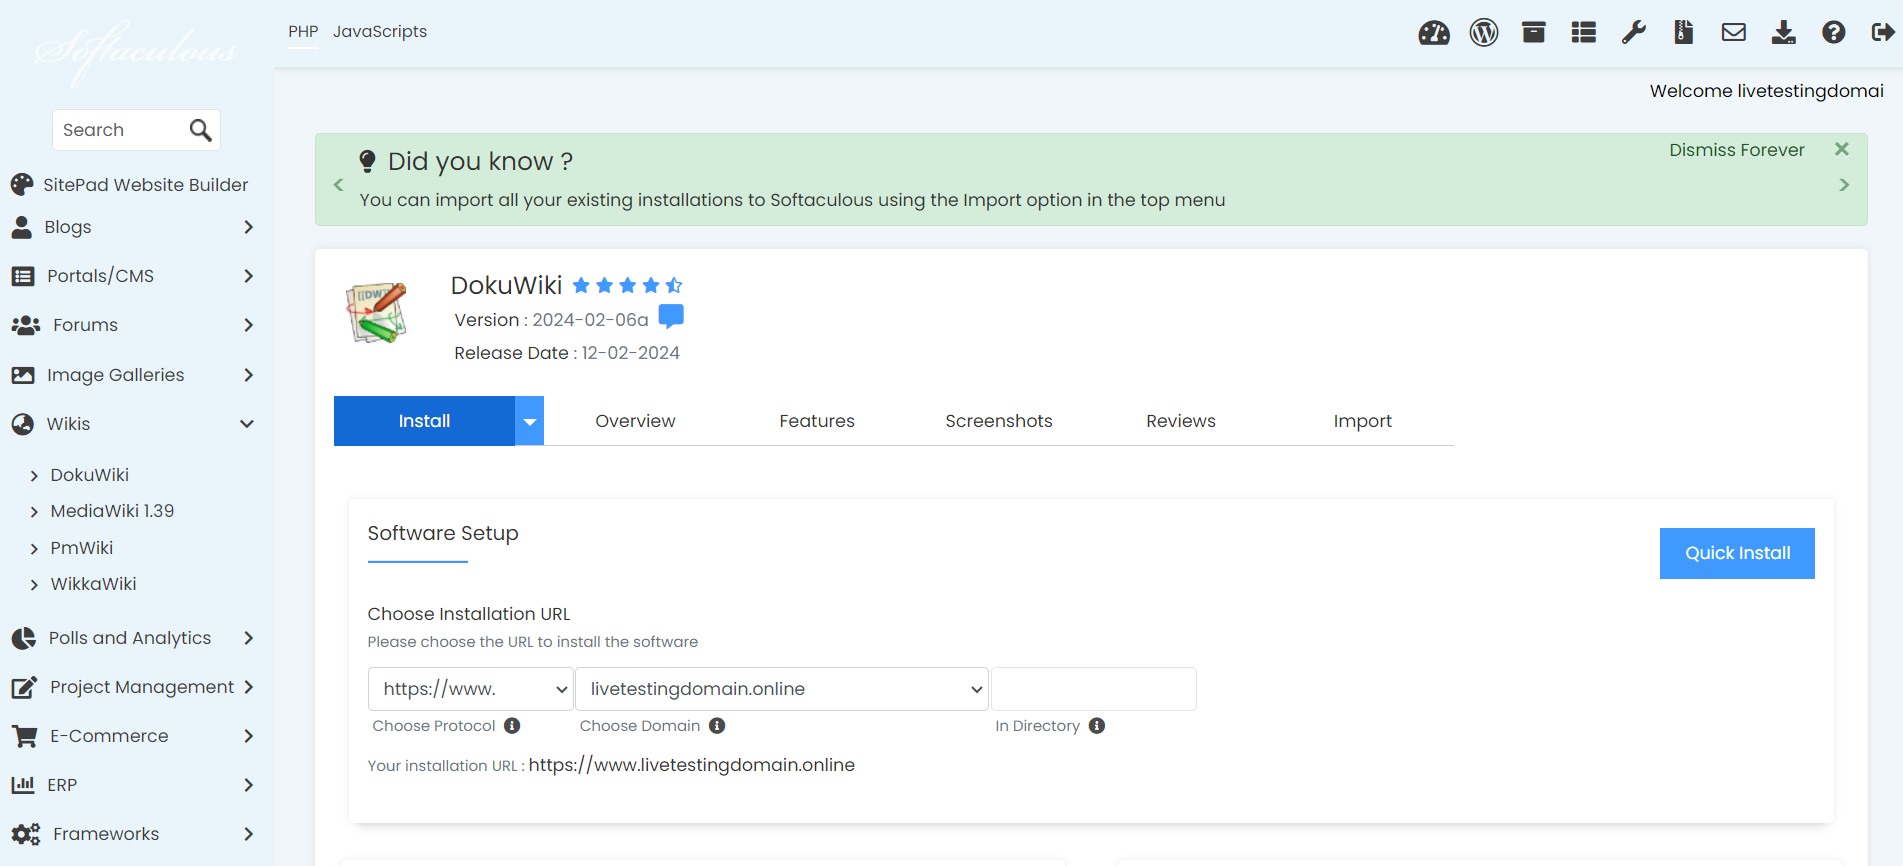Click the logout icon
The image size is (1903, 866).
[x=1883, y=33]
